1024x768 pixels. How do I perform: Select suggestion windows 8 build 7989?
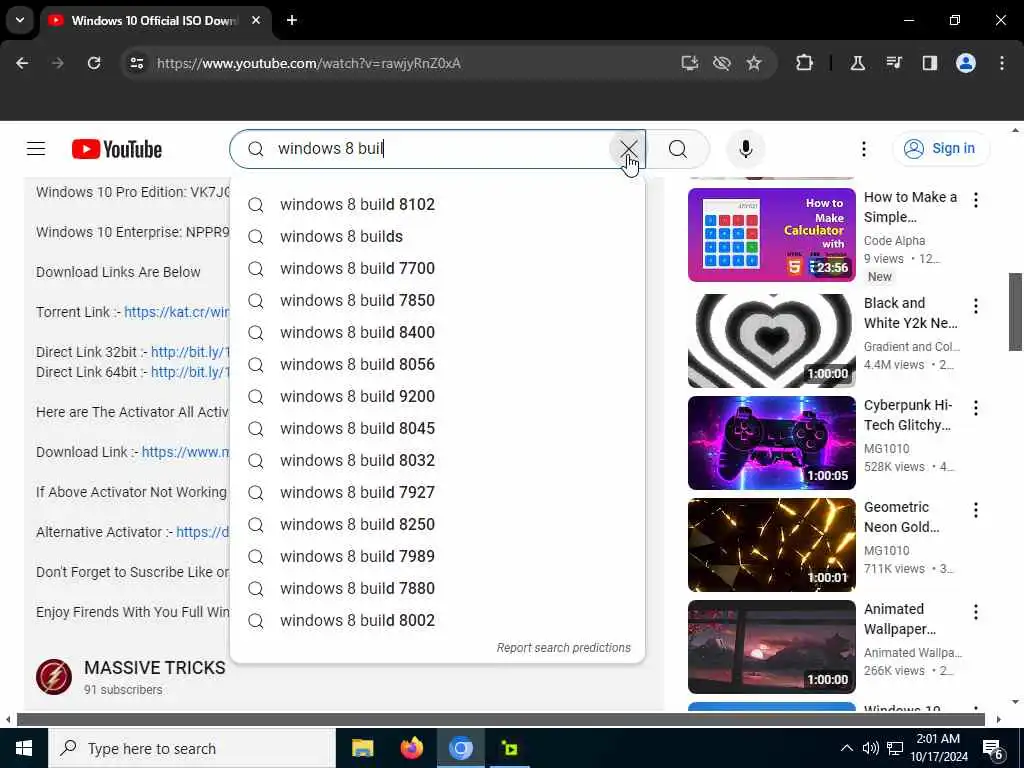[438, 556]
